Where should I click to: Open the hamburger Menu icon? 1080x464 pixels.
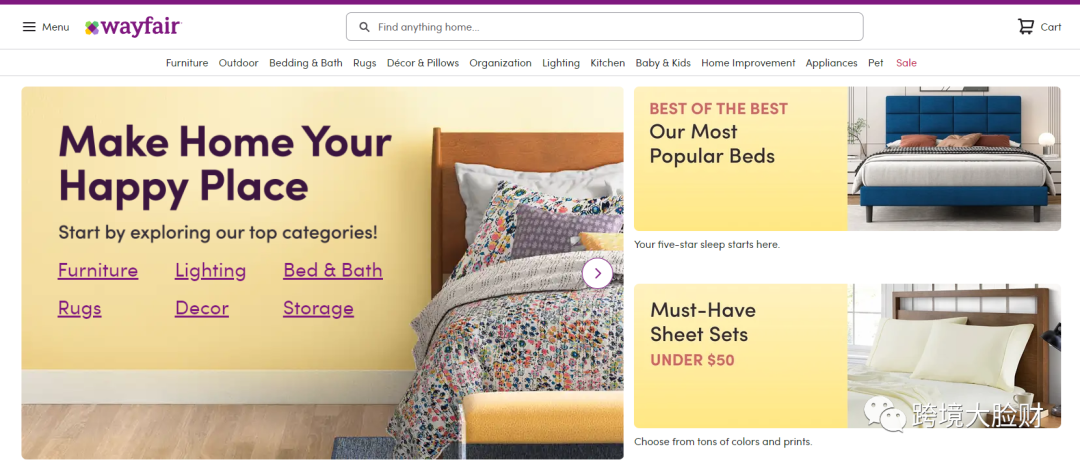(29, 27)
